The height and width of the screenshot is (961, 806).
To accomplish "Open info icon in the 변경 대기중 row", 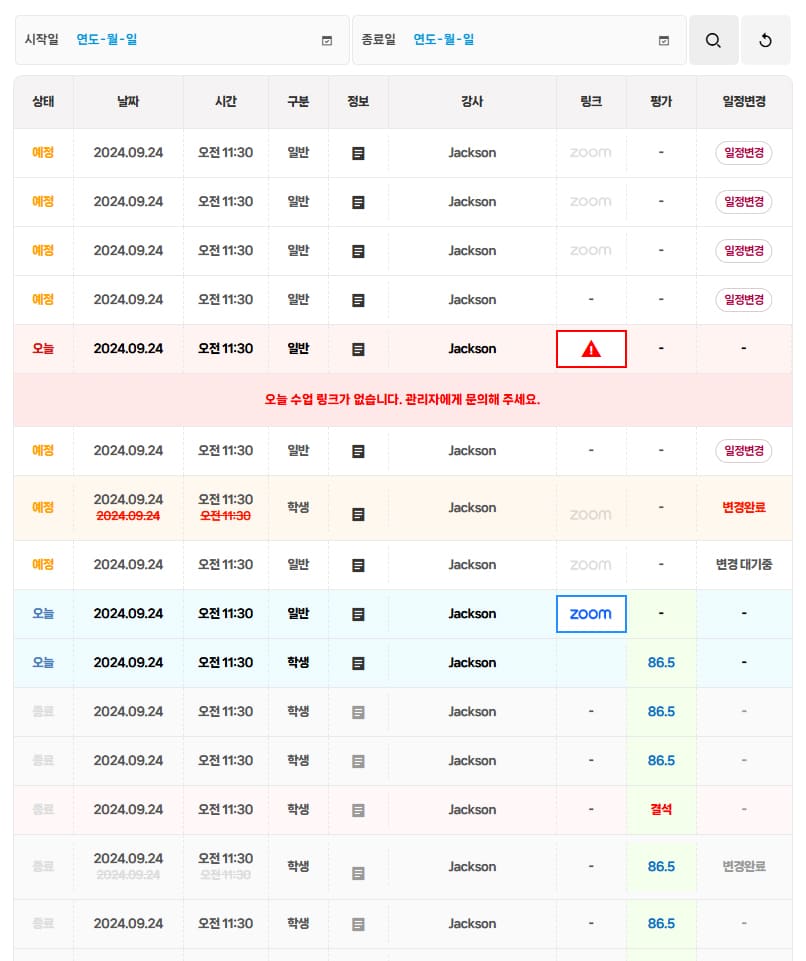I will coord(358,565).
